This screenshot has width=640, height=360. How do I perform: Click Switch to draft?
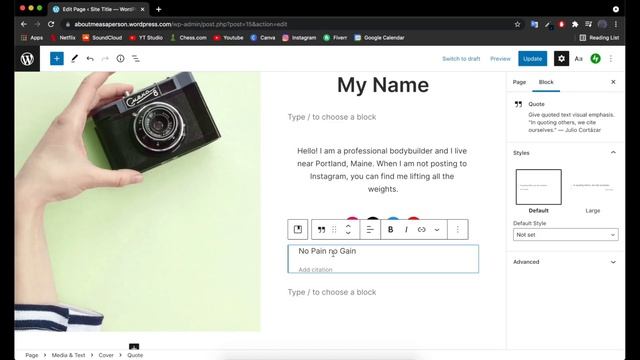(x=461, y=59)
